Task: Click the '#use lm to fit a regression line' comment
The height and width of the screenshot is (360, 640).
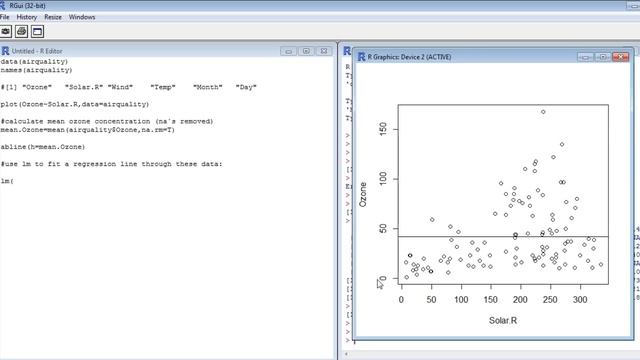Action: click(111, 164)
